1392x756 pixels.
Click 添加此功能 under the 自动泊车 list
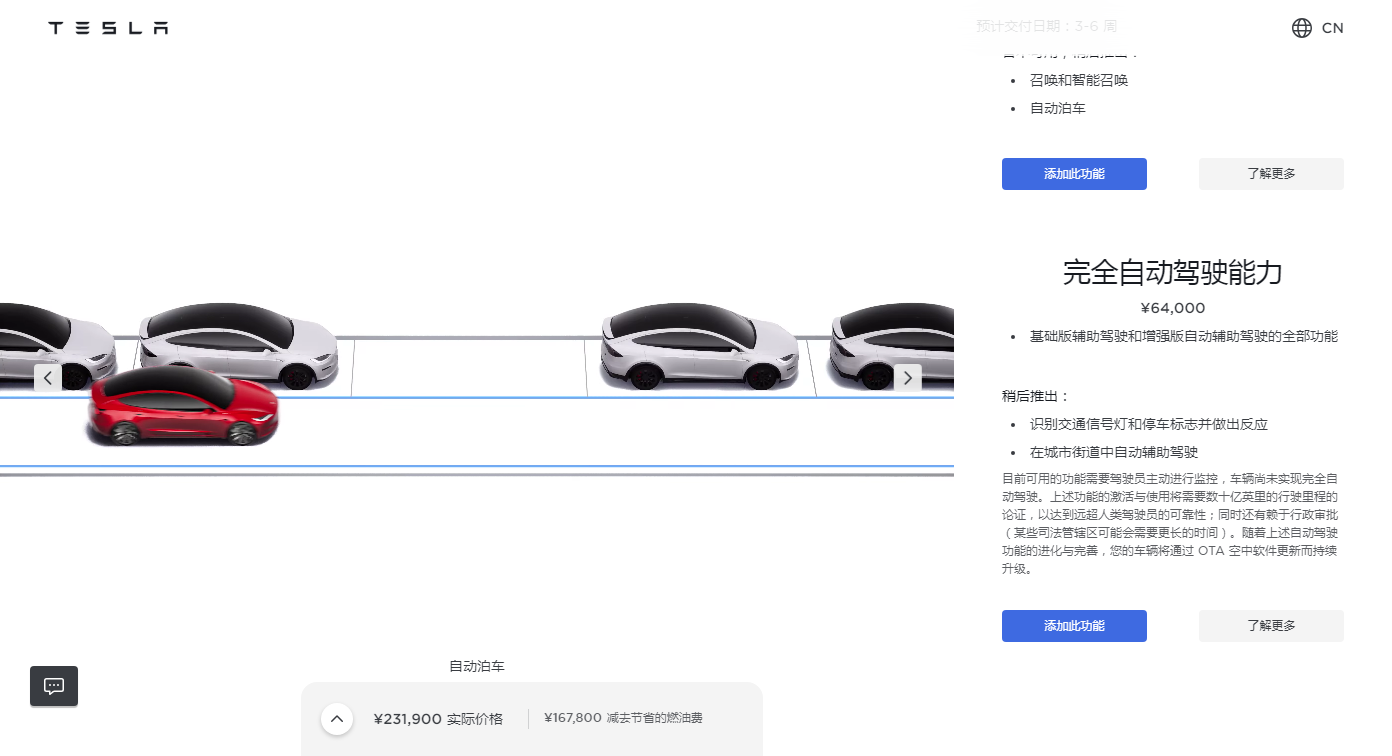point(1074,174)
